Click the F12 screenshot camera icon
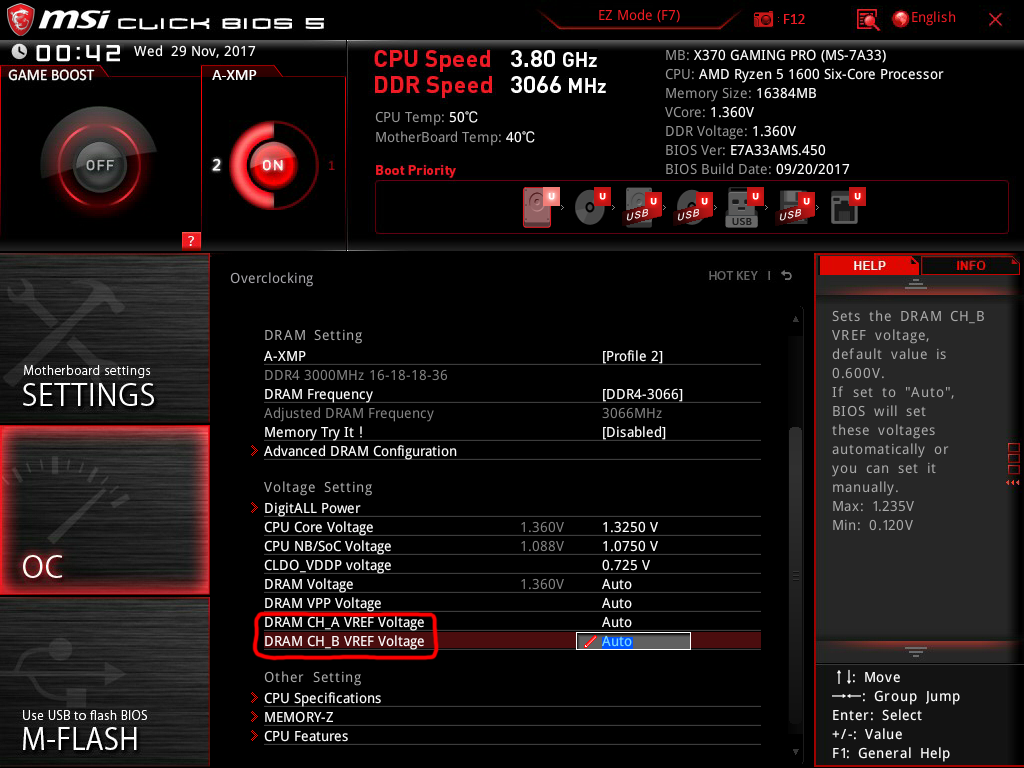This screenshot has width=1024, height=768. (763, 19)
